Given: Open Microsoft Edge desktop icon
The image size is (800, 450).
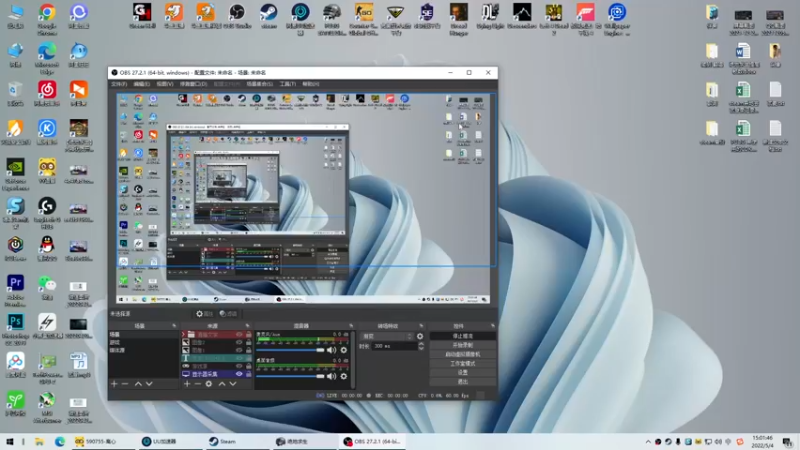Looking at the screenshot, I should pos(47,57).
